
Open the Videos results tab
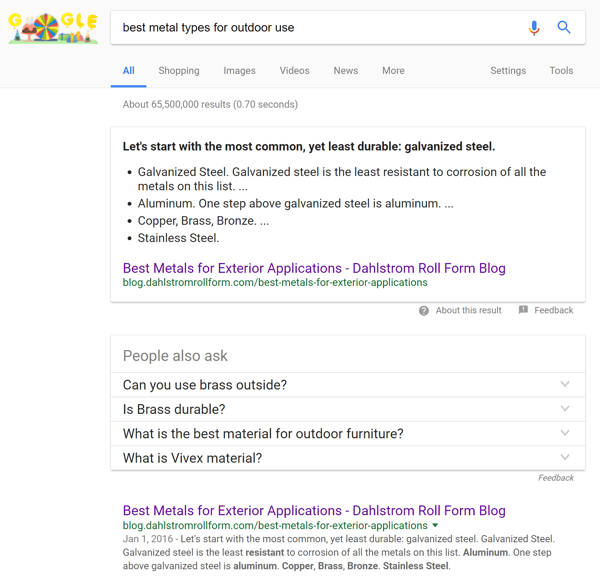(294, 71)
